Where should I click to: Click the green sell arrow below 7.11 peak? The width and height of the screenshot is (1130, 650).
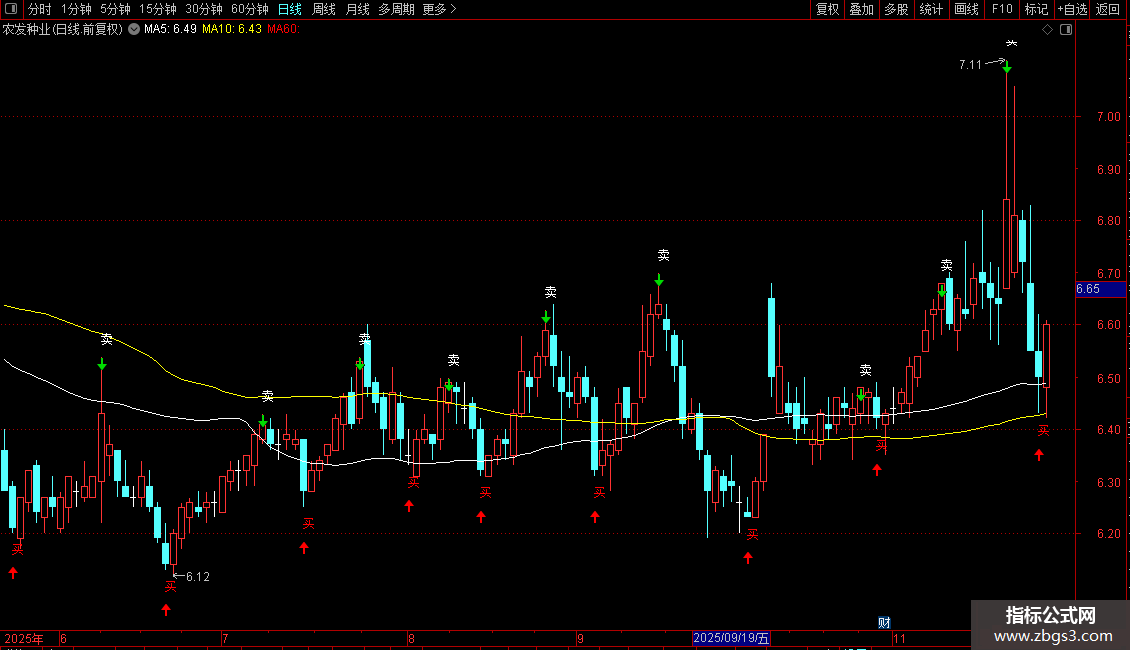(1007, 68)
